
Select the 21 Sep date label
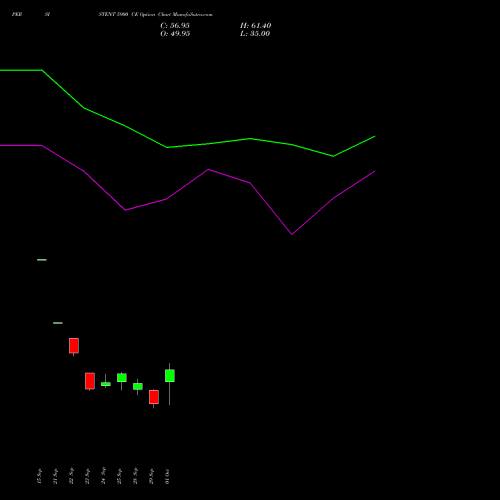point(55,476)
